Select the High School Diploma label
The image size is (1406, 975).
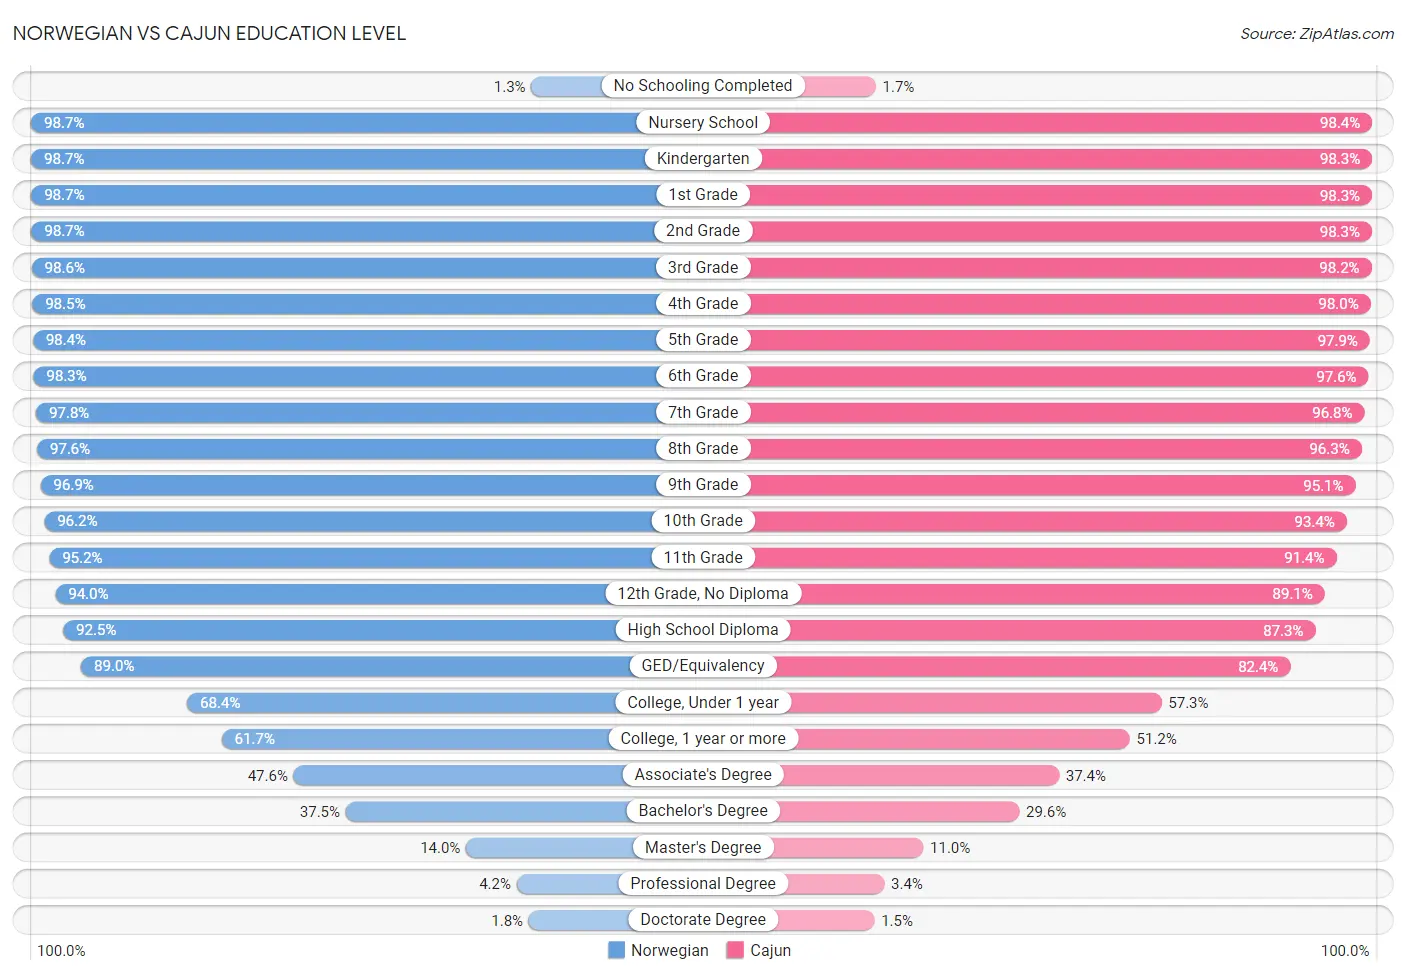pyautogui.click(x=703, y=630)
